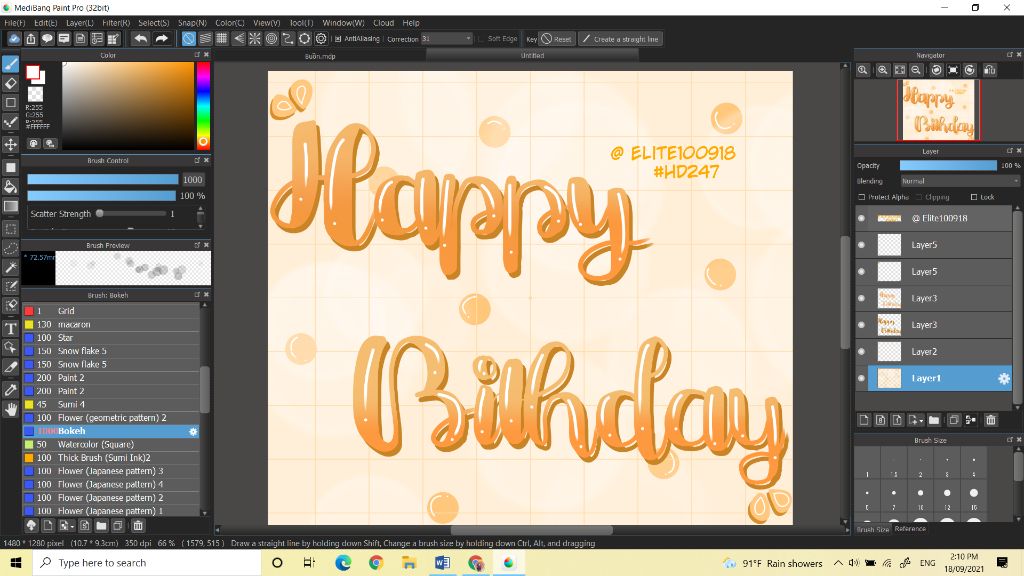Select the Eyedropper tool
Viewport: 1024px width, 576px height.
pyautogui.click(x=10, y=390)
